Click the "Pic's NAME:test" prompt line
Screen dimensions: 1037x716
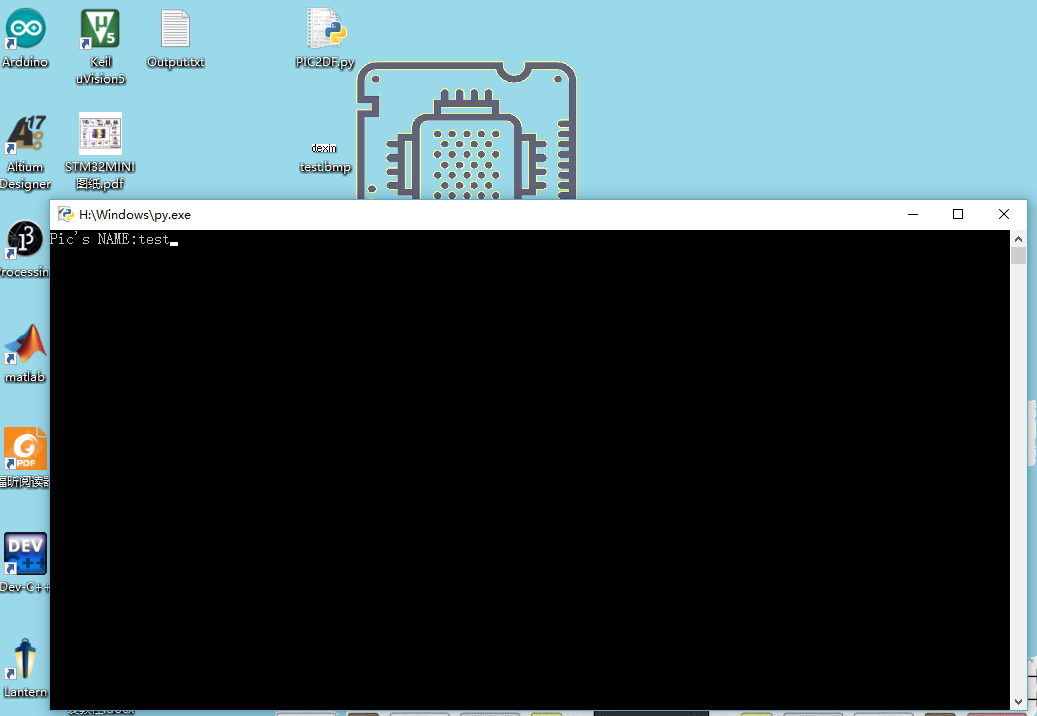[x=110, y=239]
